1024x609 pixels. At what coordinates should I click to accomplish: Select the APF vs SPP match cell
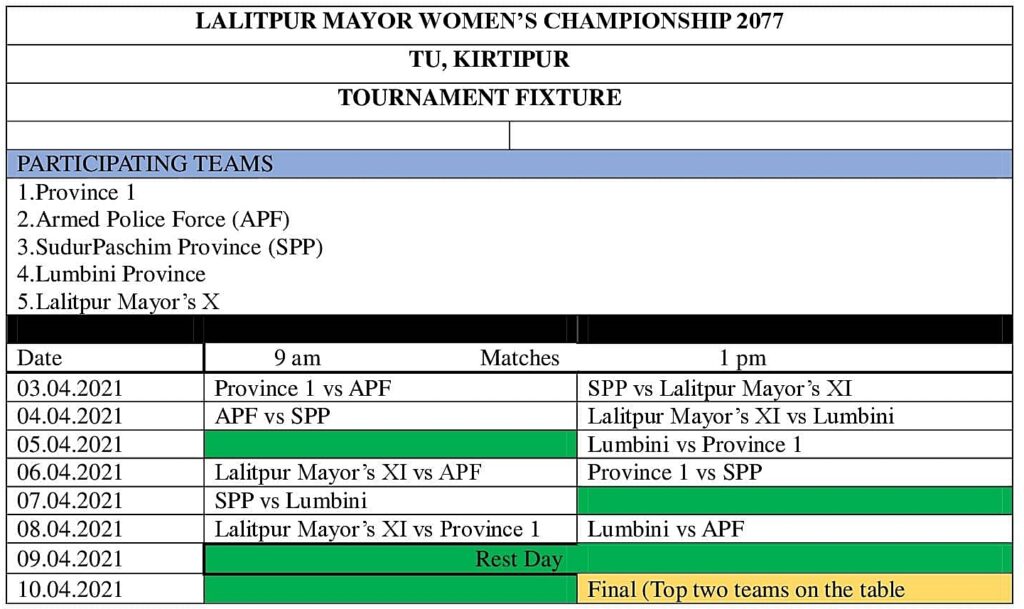[x=273, y=416]
